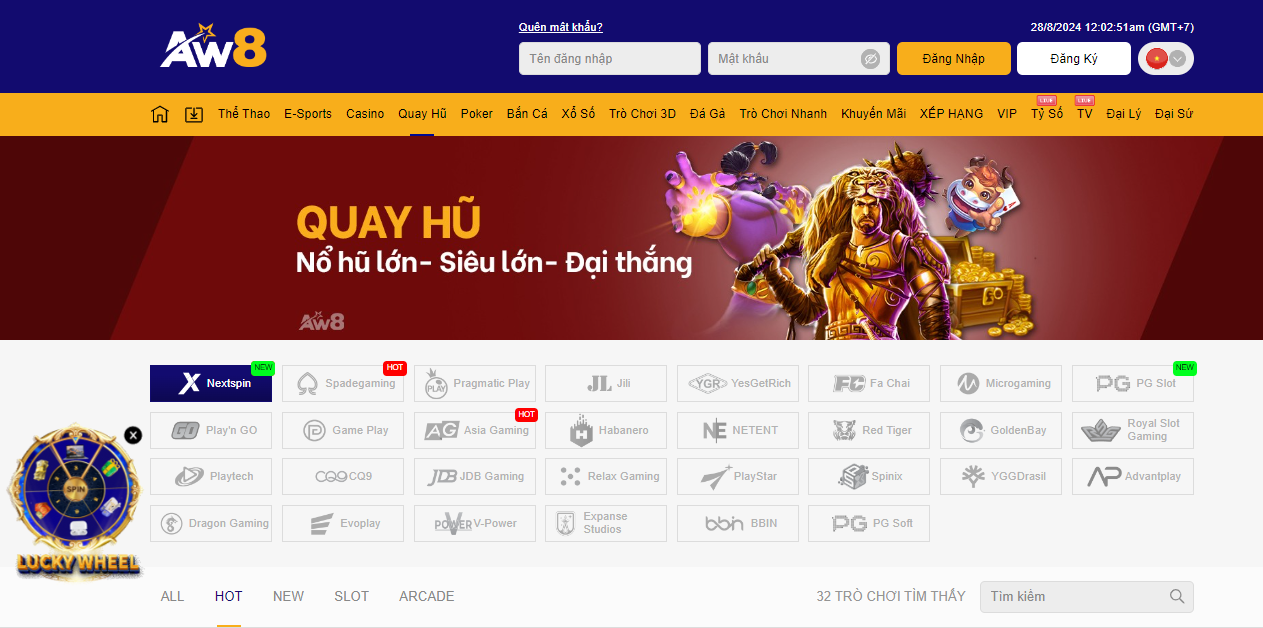
Task: Switch to the ARCADE games tab
Action: (427, 596)
